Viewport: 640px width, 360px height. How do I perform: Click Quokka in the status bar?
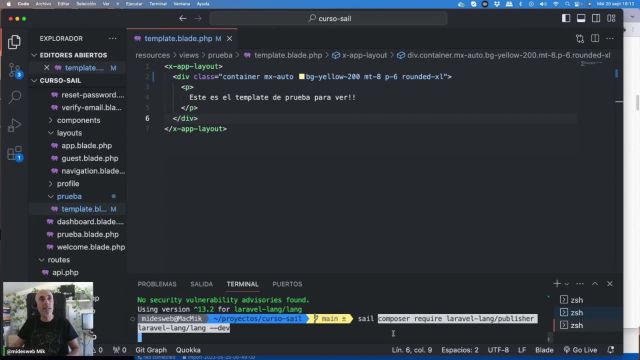pos(188,350)
